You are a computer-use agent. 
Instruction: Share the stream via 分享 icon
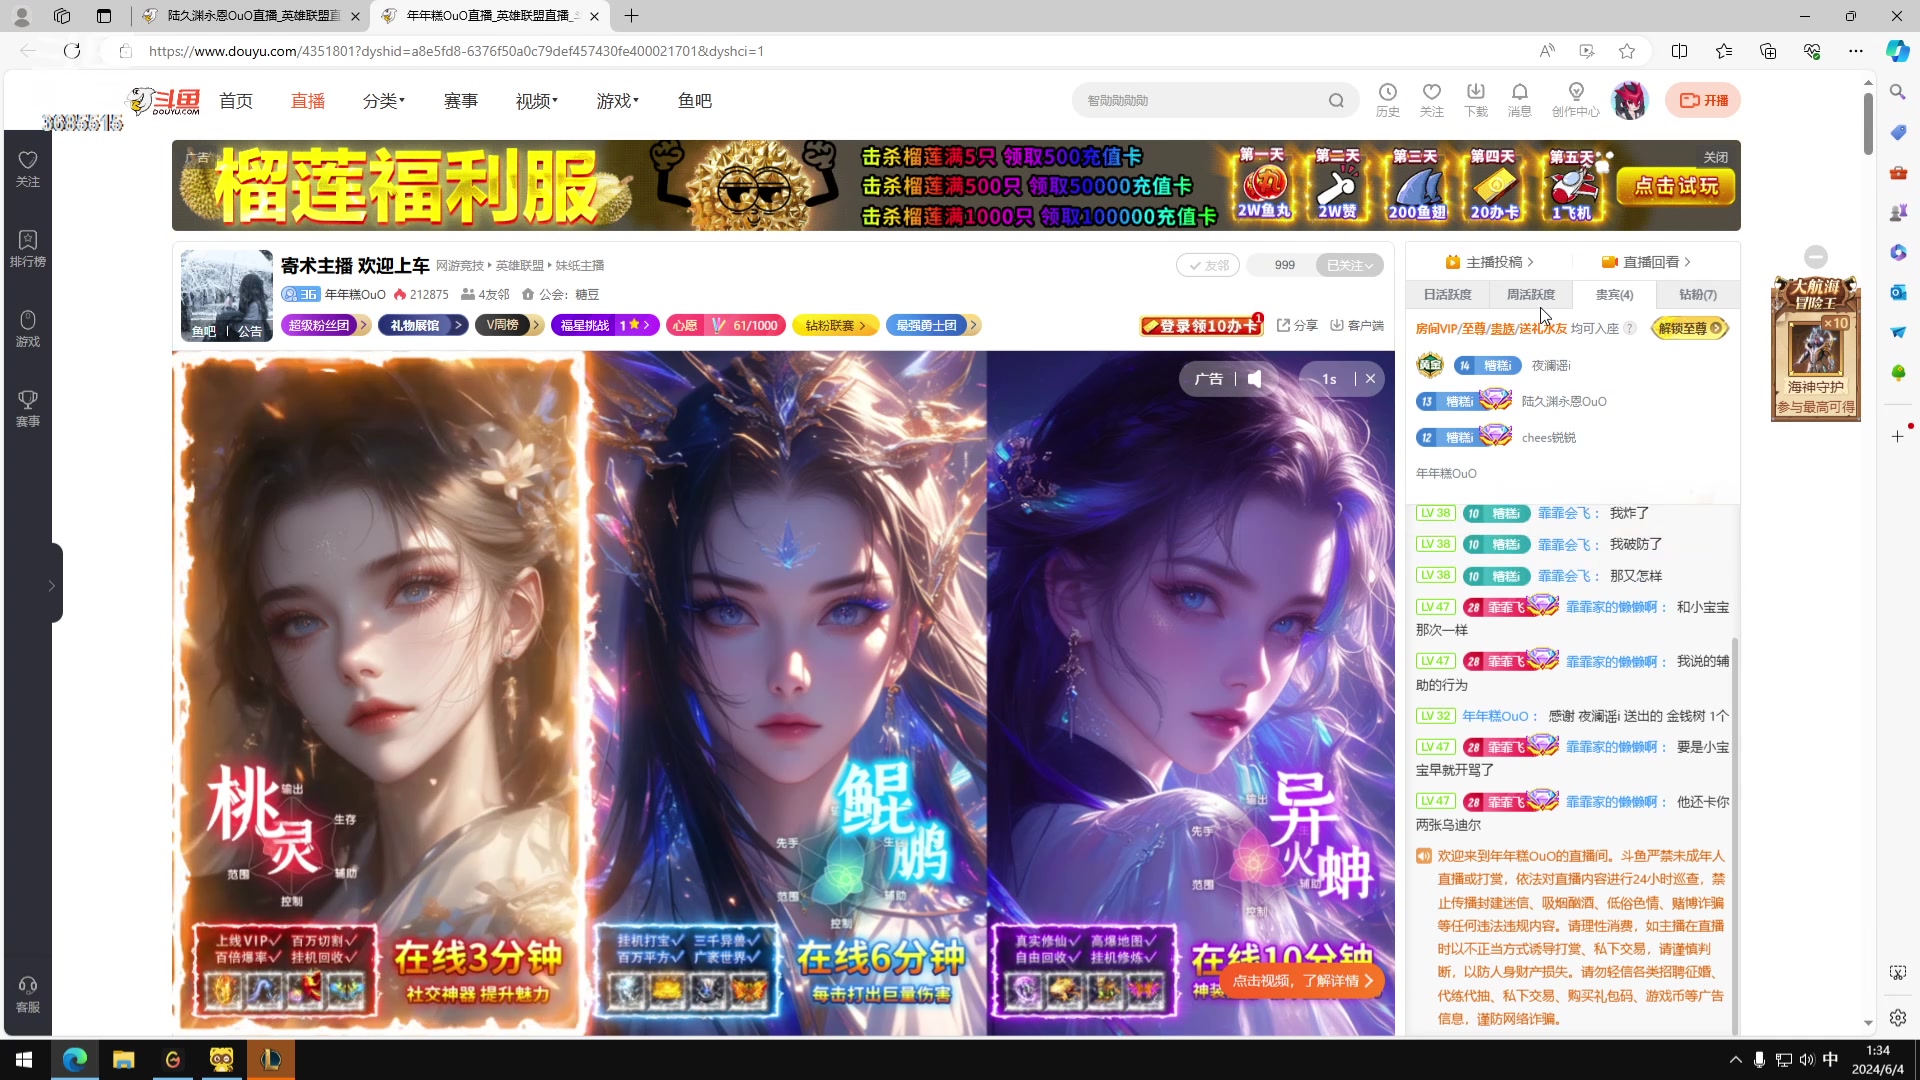pyautogui.click(x=1297, y=325)
